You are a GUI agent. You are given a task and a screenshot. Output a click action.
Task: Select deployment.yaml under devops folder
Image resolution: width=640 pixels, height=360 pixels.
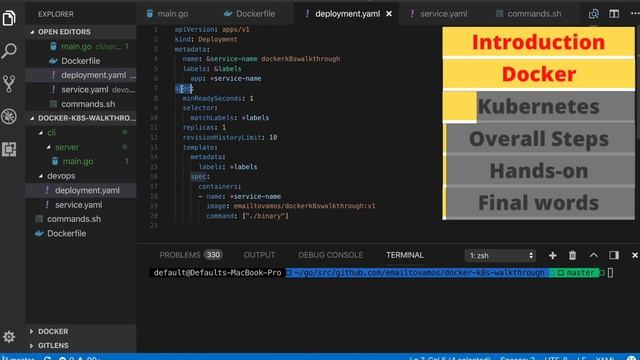[81, 190]
